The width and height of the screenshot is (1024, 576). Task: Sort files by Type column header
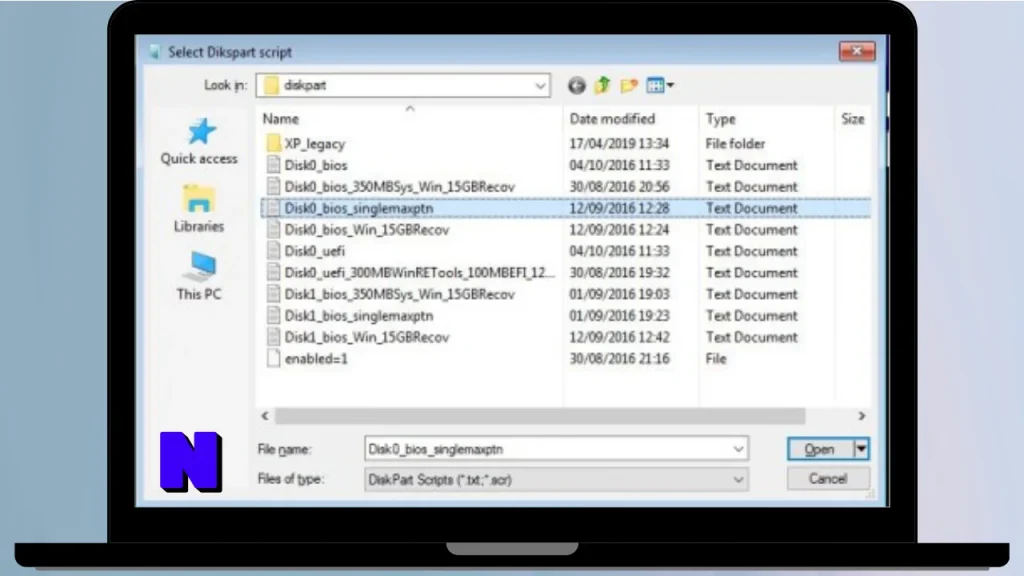click(x=720, y=119)
